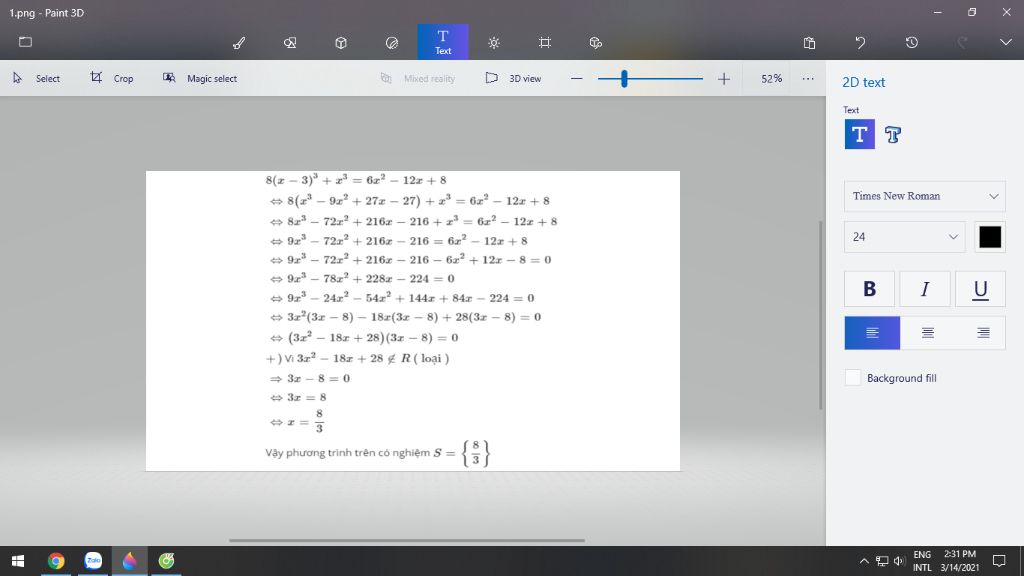Expand the top bar chevron

(1006, 42)
